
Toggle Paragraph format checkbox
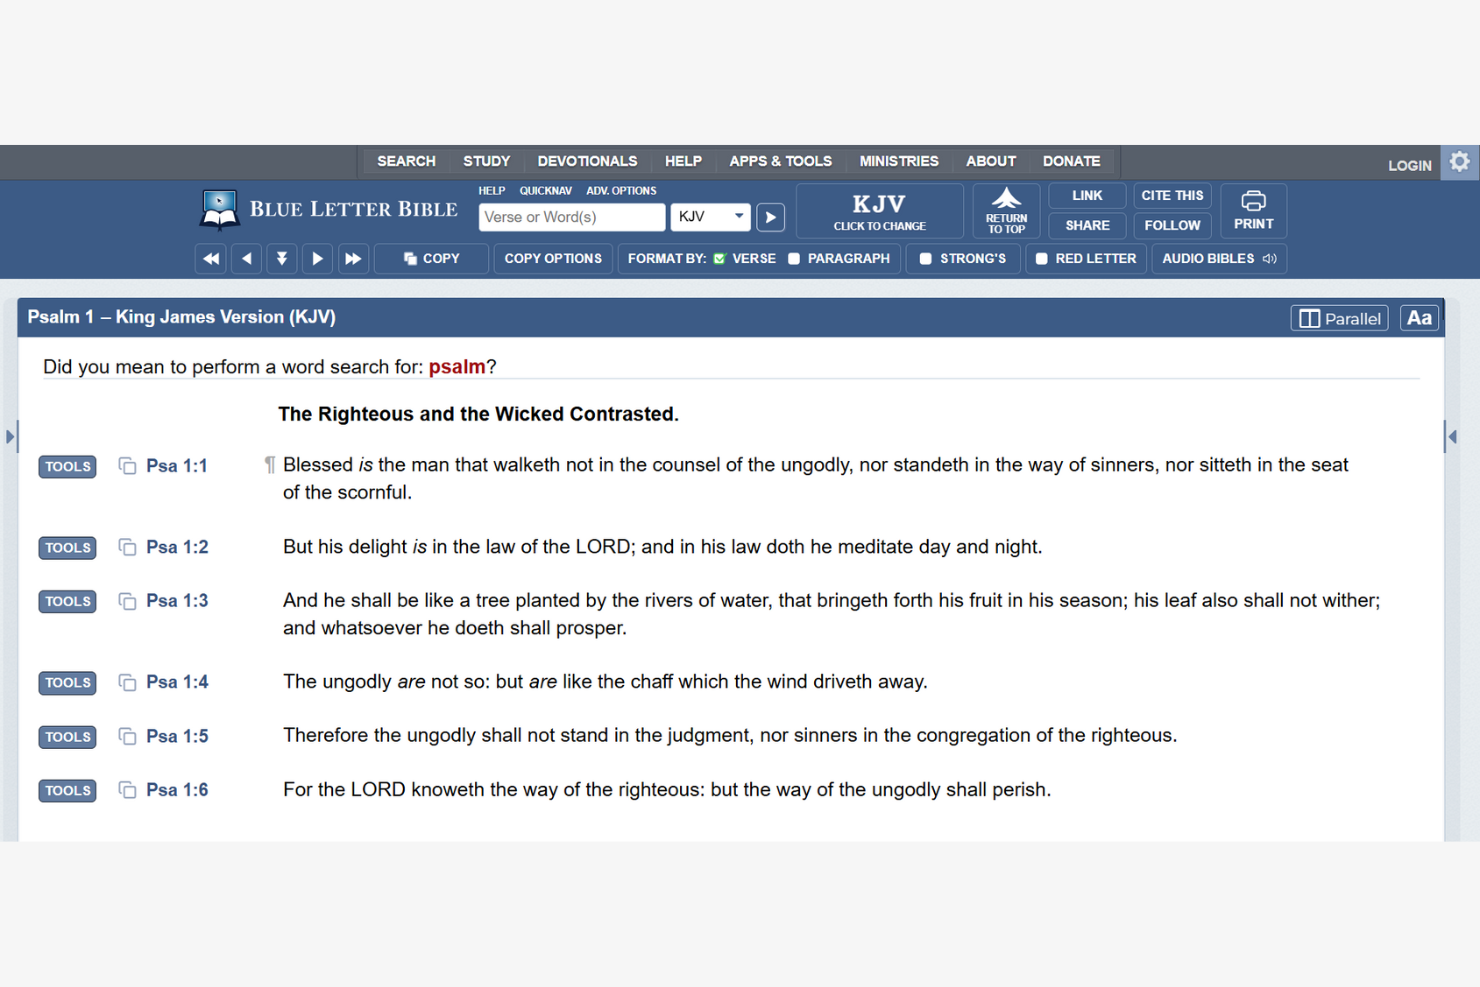tap(794, 259)
